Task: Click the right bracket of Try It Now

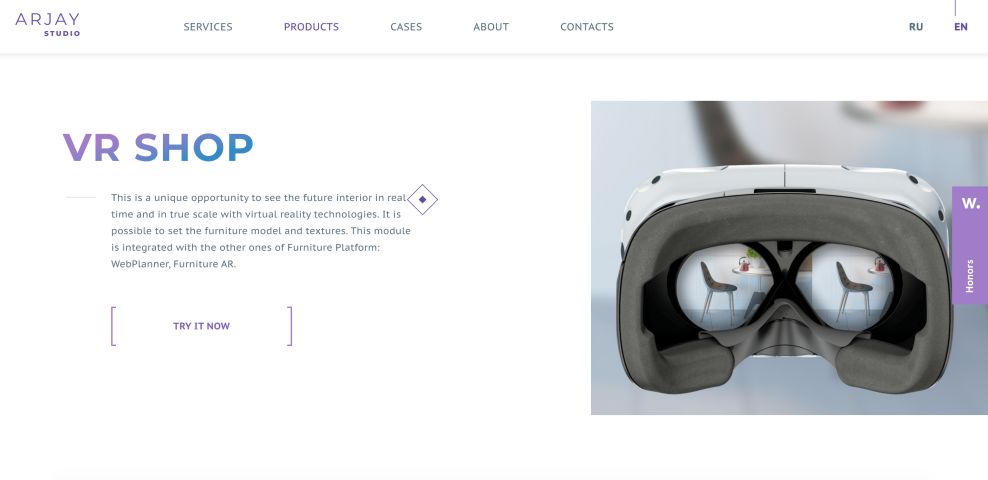Action: click(290, 326)
